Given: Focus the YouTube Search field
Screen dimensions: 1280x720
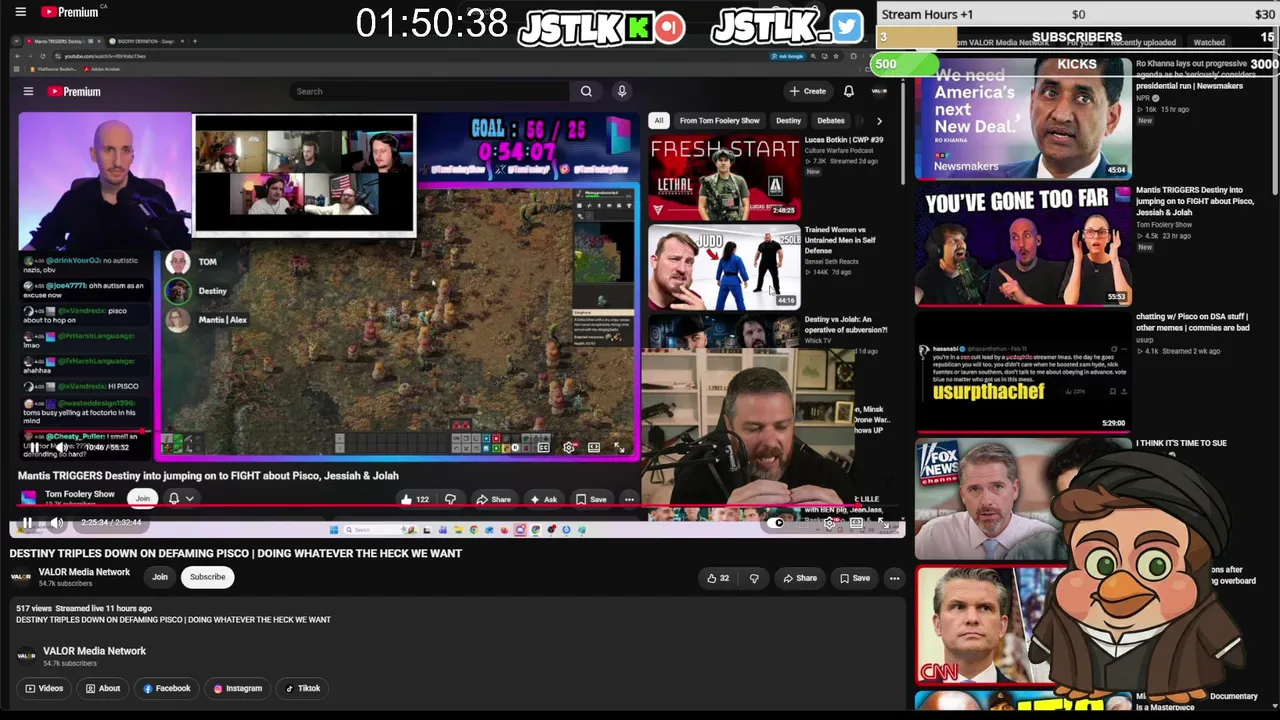Looking at the screenshot, I should [x=430, y=91].
